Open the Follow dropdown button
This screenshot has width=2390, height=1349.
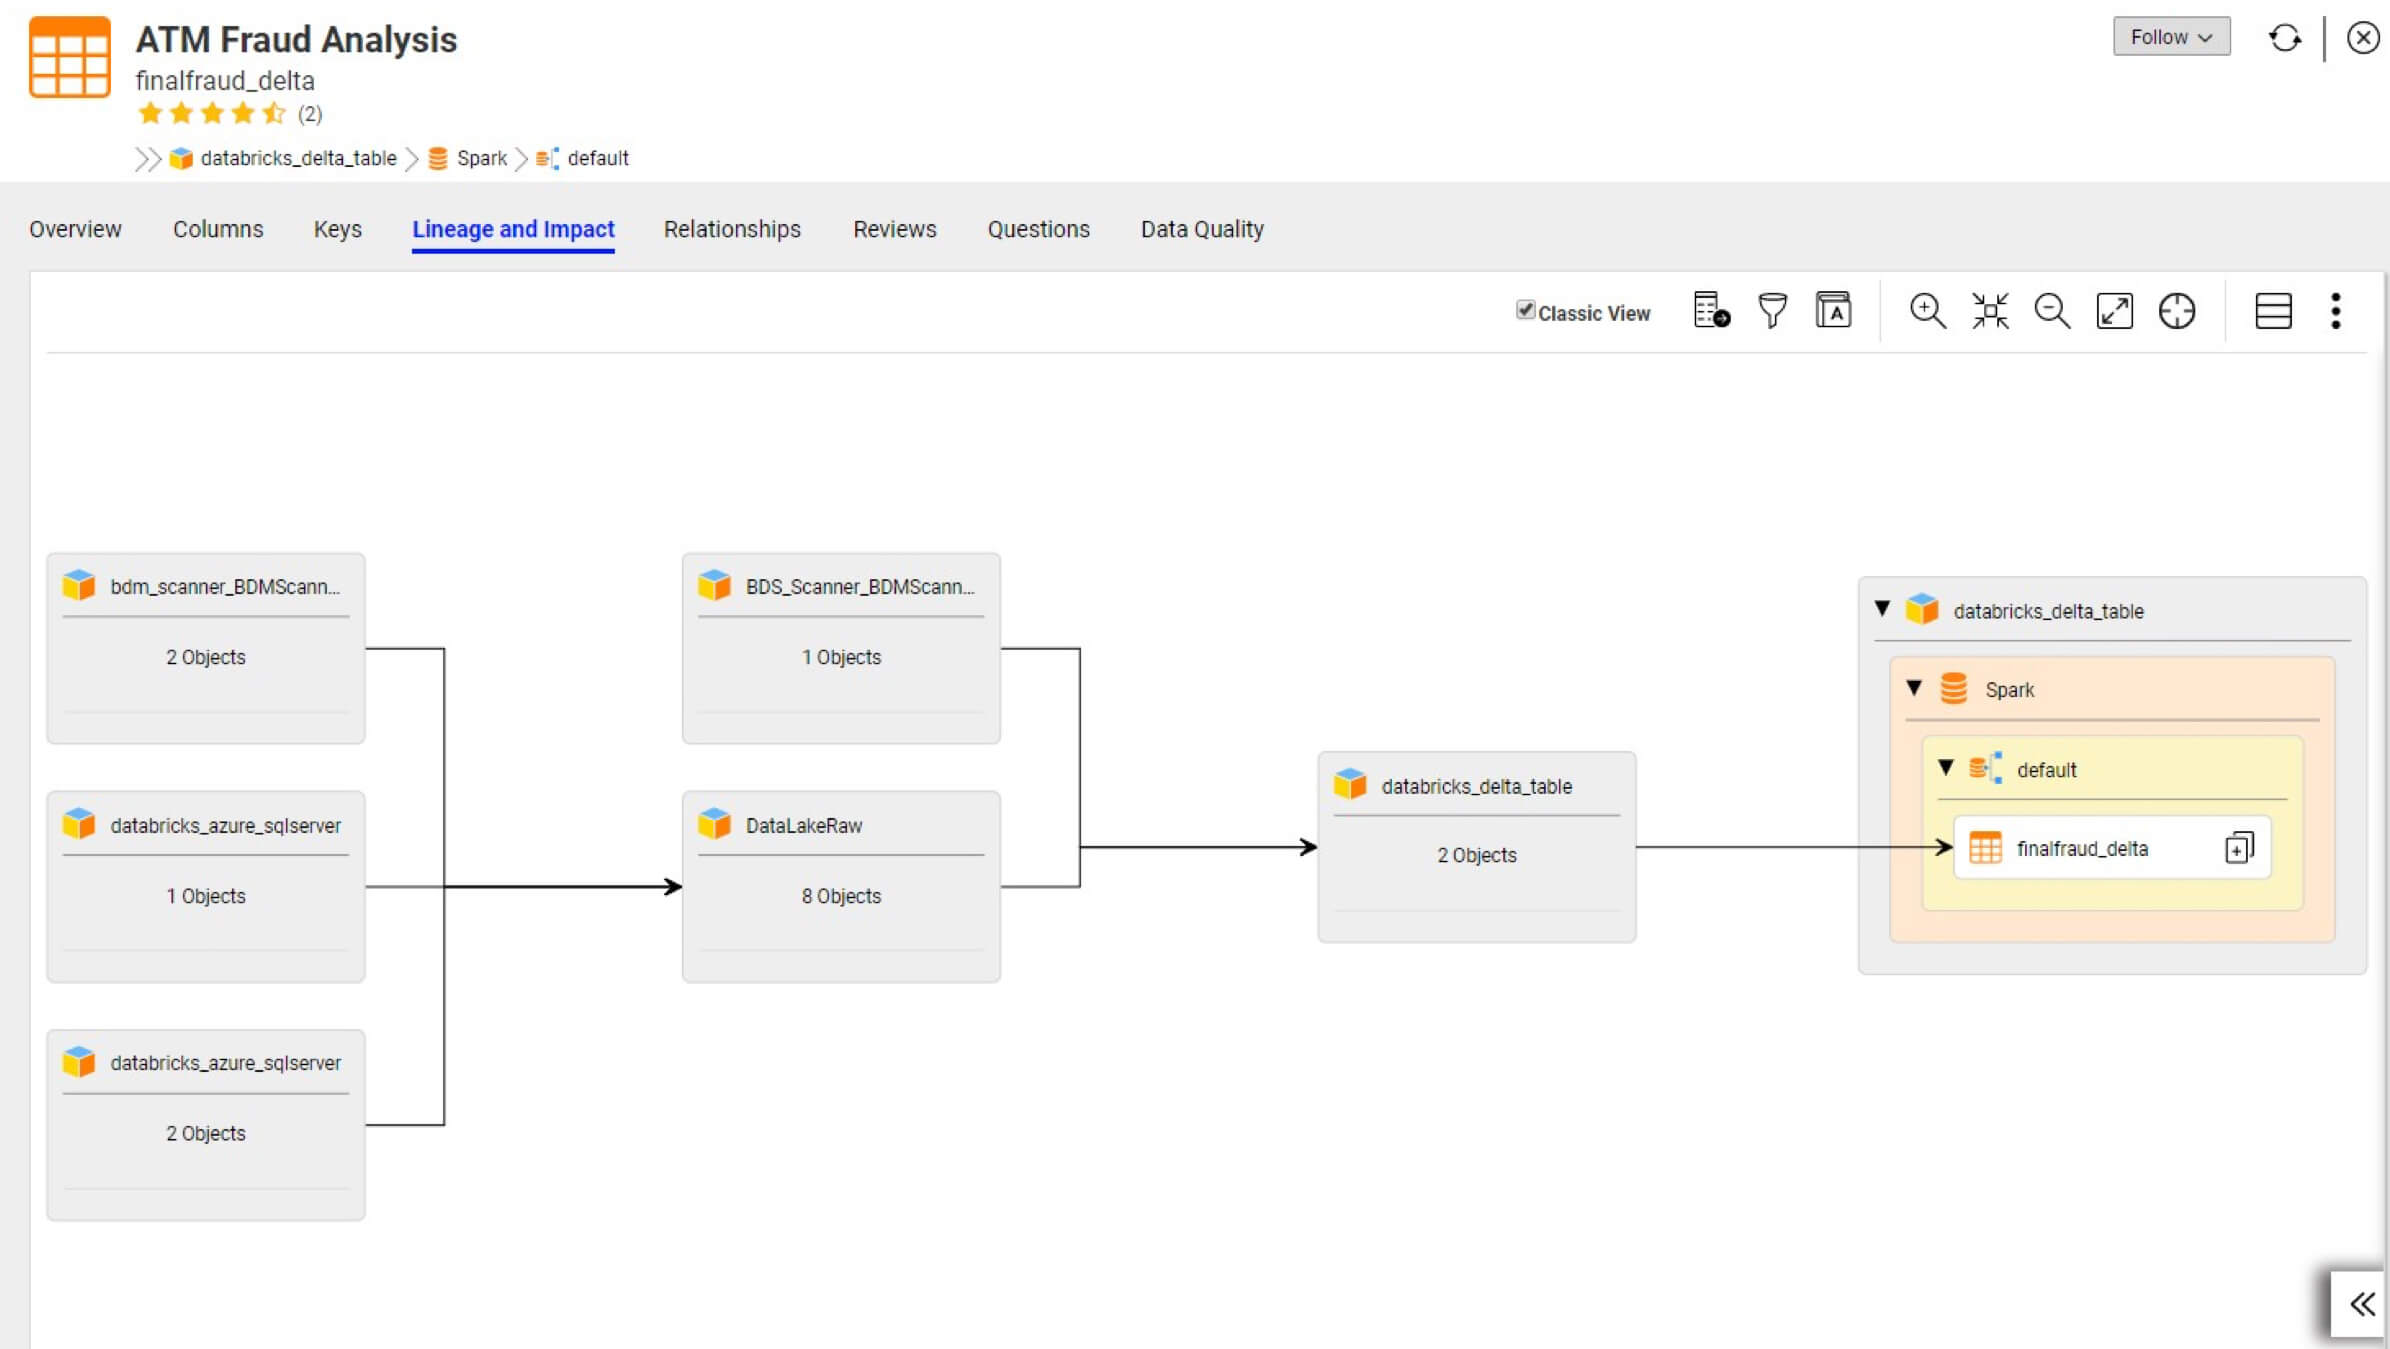(2171, 37)
